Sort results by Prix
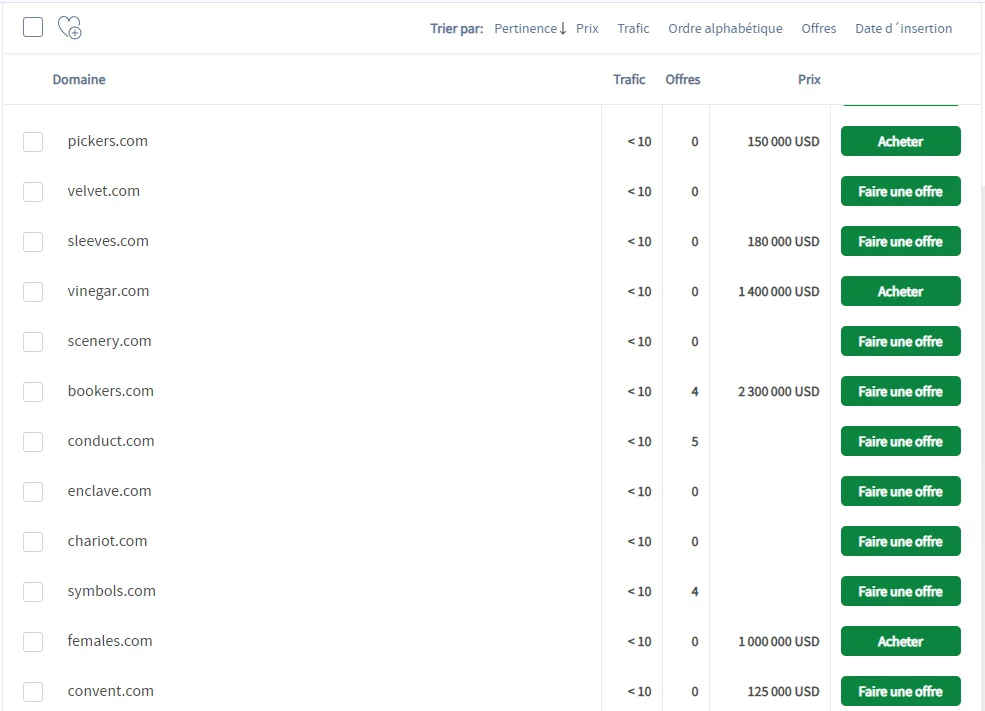Screen dimensions: 985x711 pyautogui.click(x=587, y=29)
